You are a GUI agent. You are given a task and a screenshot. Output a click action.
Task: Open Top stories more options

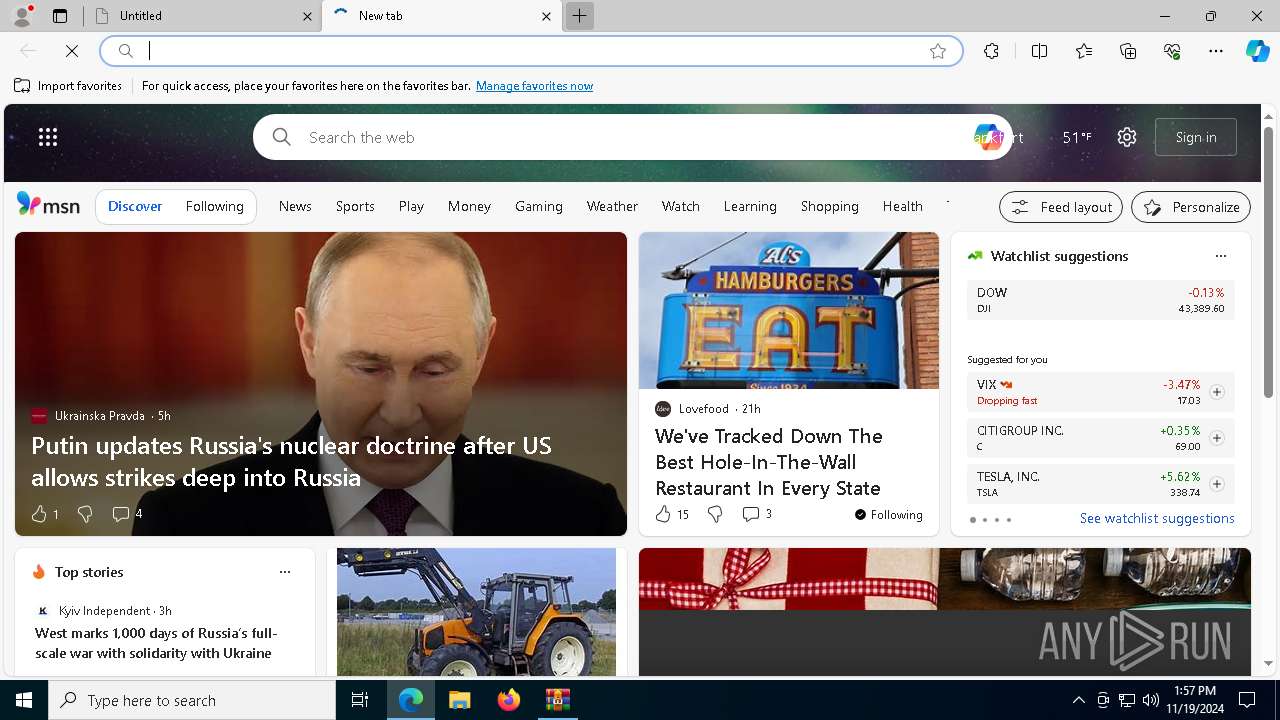(285, 572)
